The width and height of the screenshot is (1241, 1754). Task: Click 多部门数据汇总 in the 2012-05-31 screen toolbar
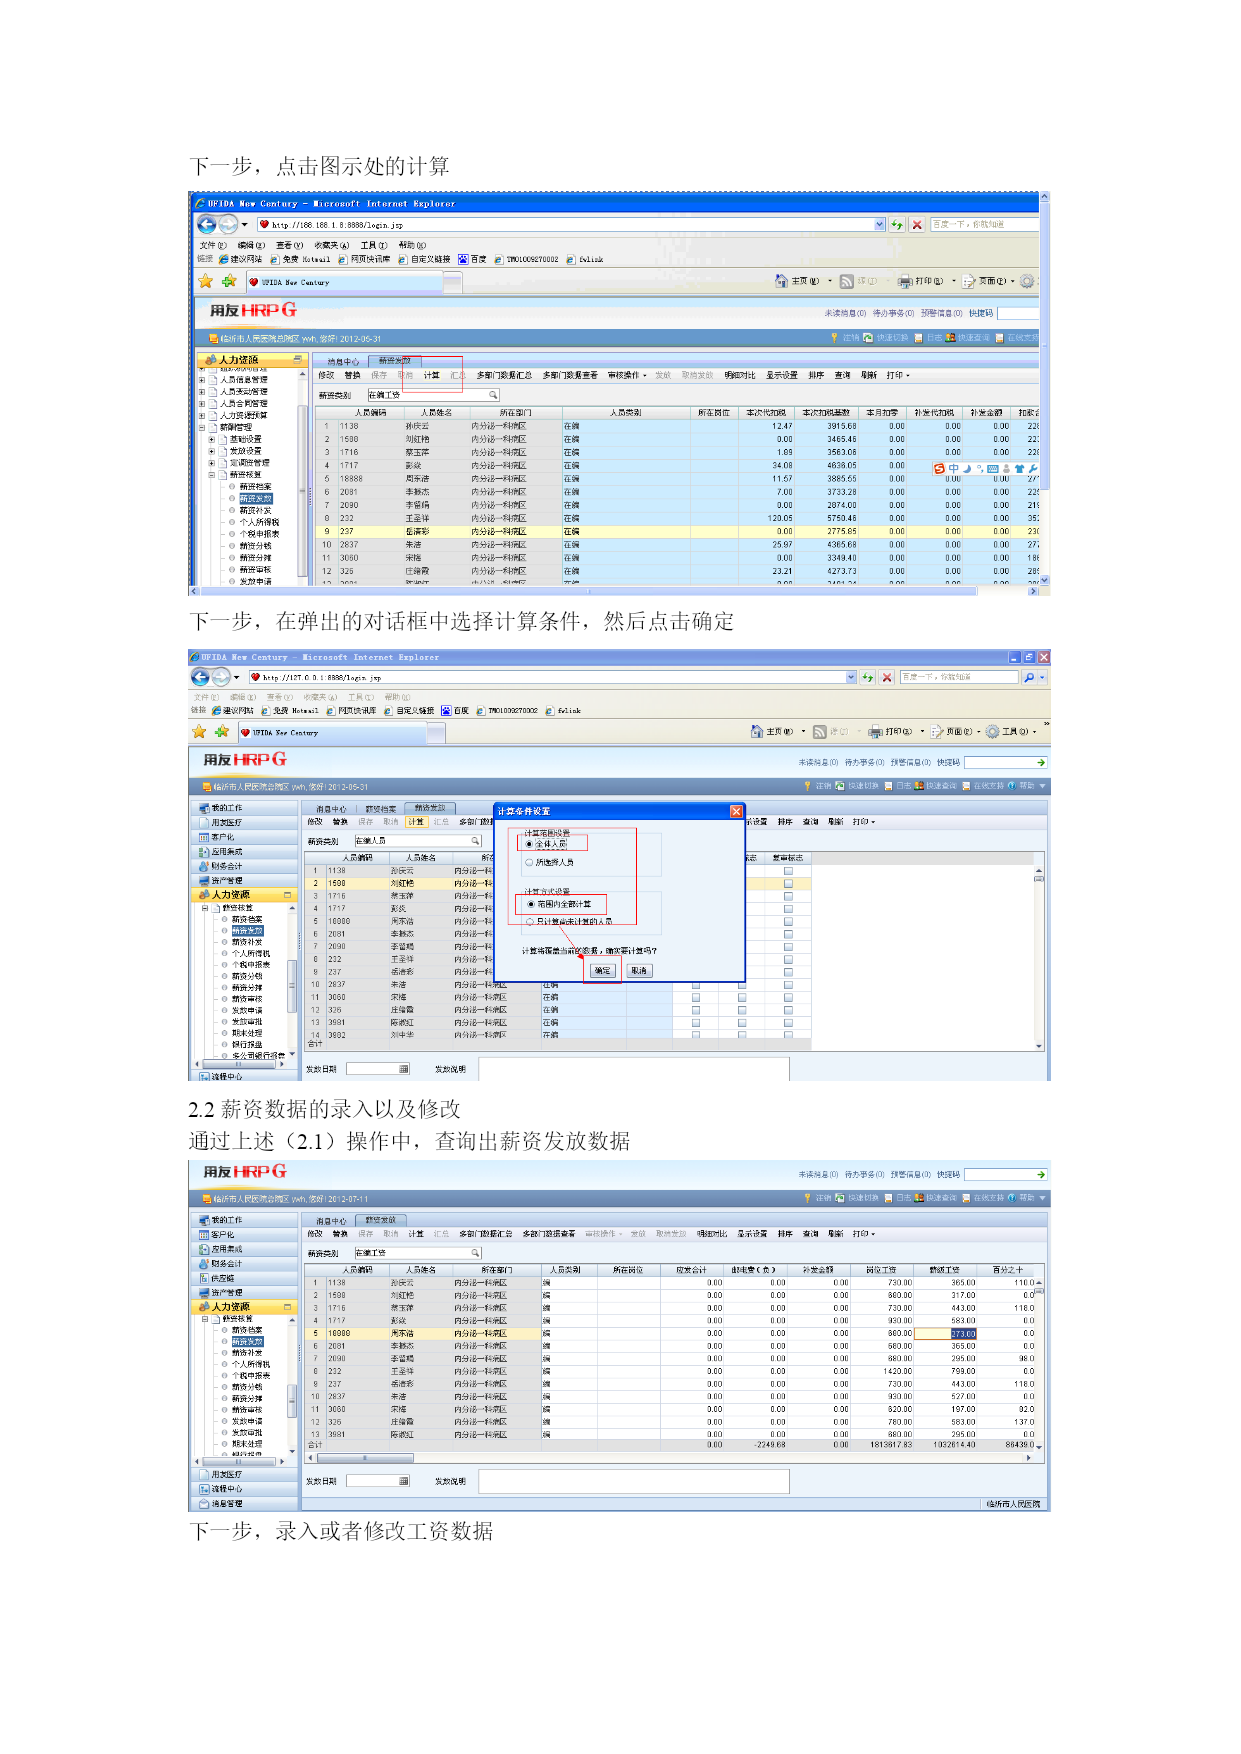tap(504, 376)
